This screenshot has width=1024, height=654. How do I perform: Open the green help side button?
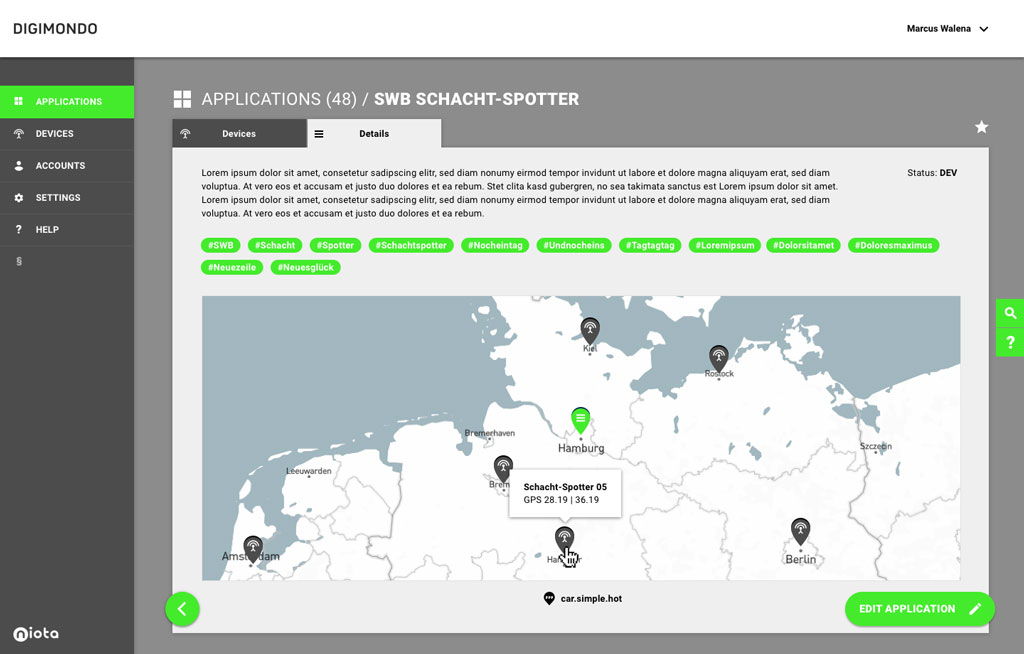click(x=1010, y=342)
